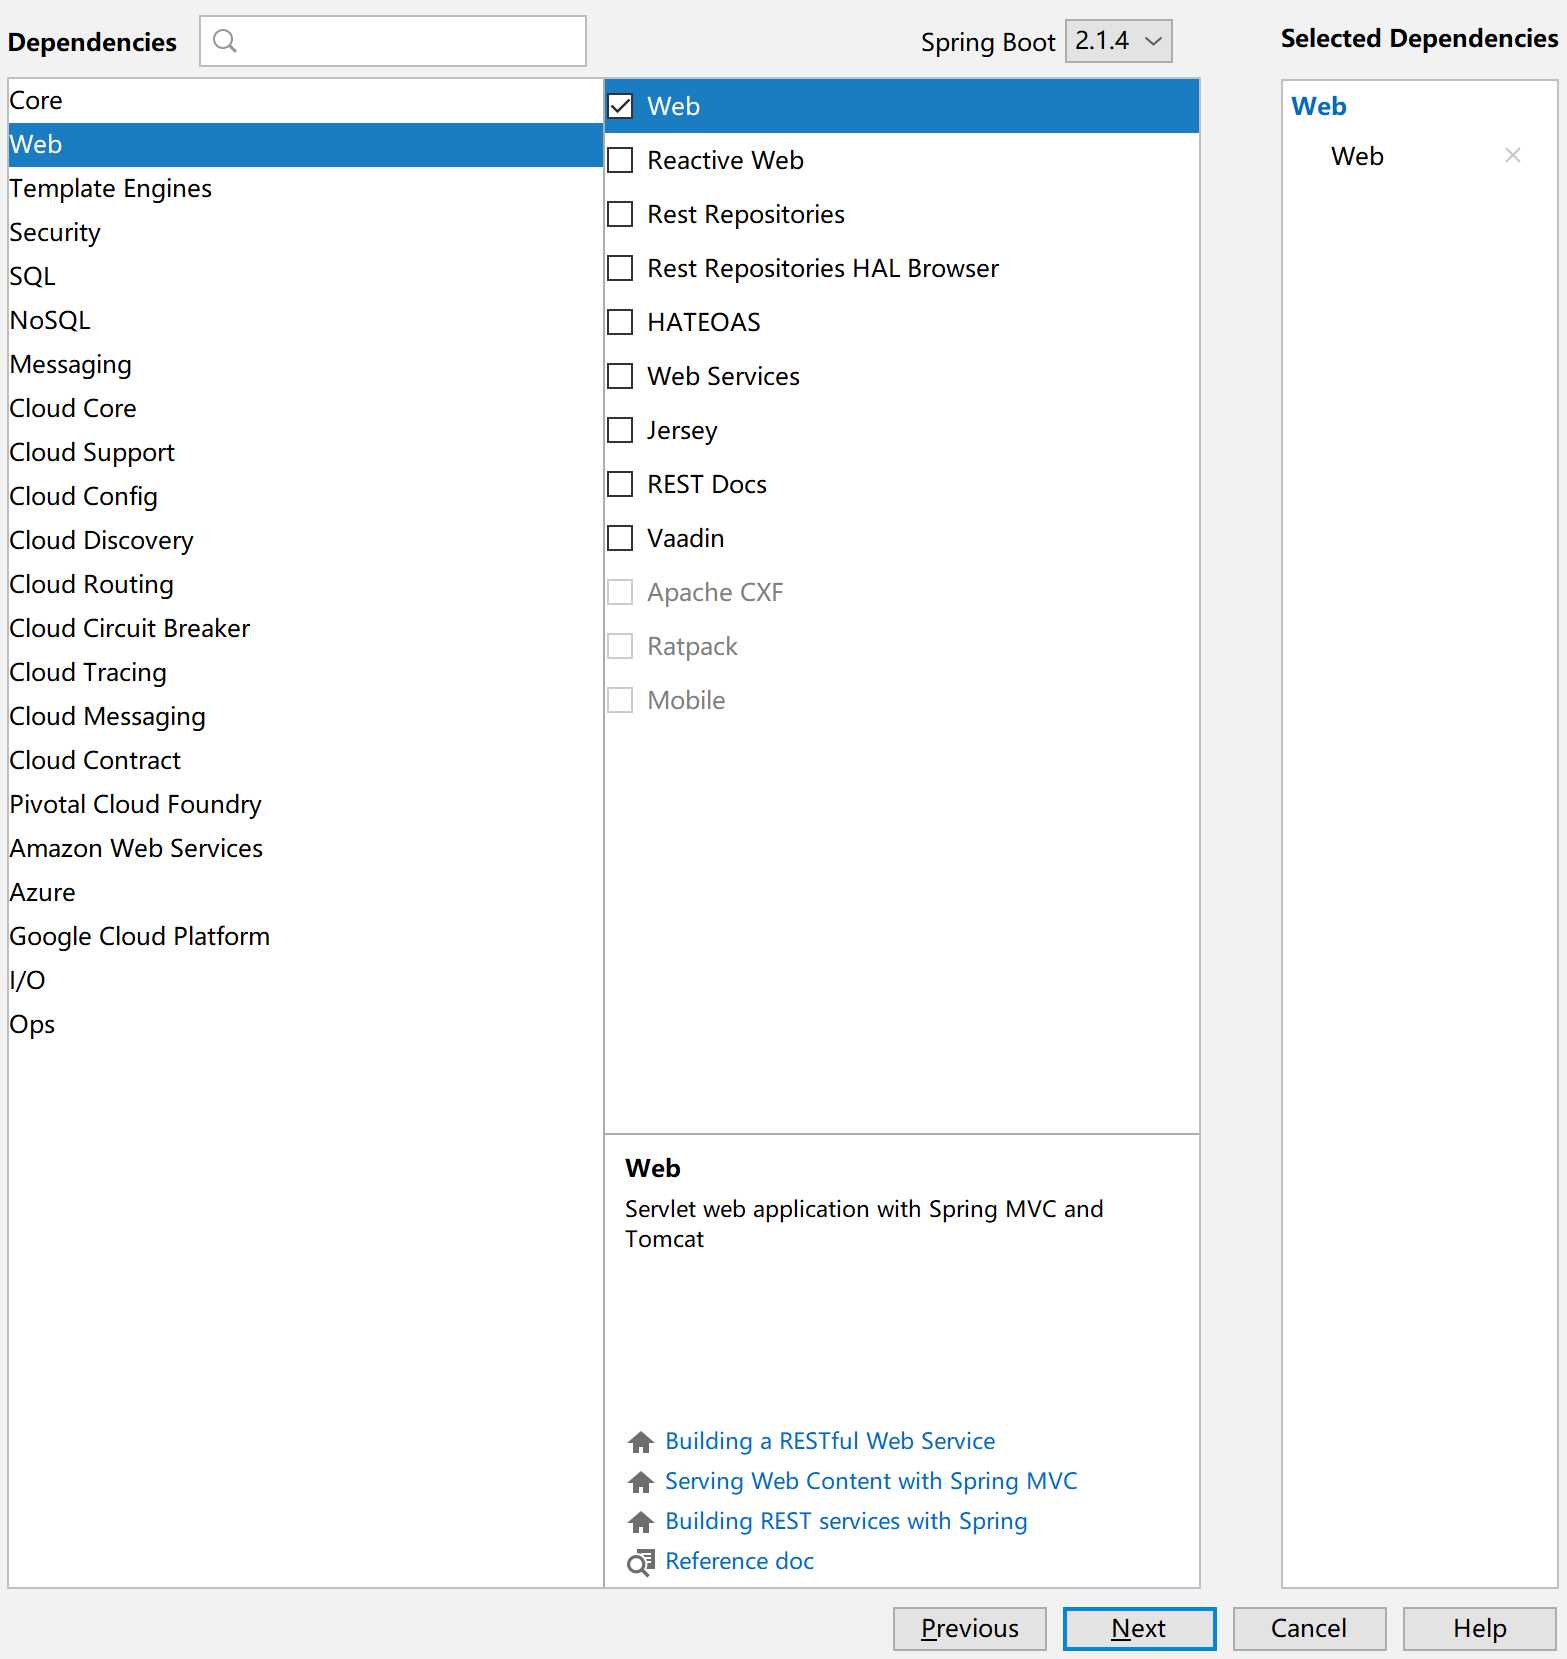The image size is (1567, 1659).
Task: Select the Cloud Tracing category
Action: (305, 672)
